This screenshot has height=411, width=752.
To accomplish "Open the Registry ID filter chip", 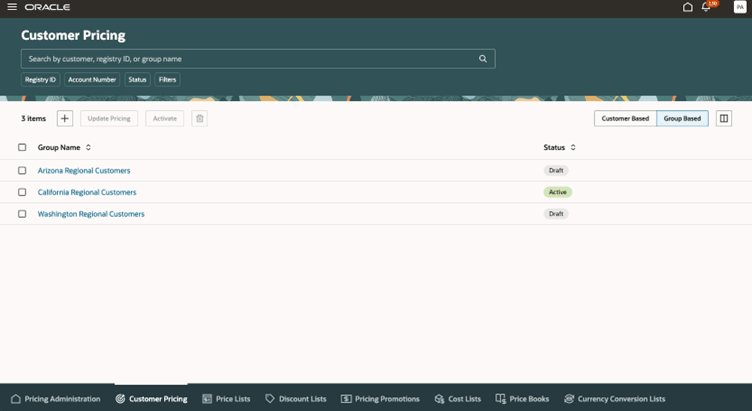I will tap(40, 80).
